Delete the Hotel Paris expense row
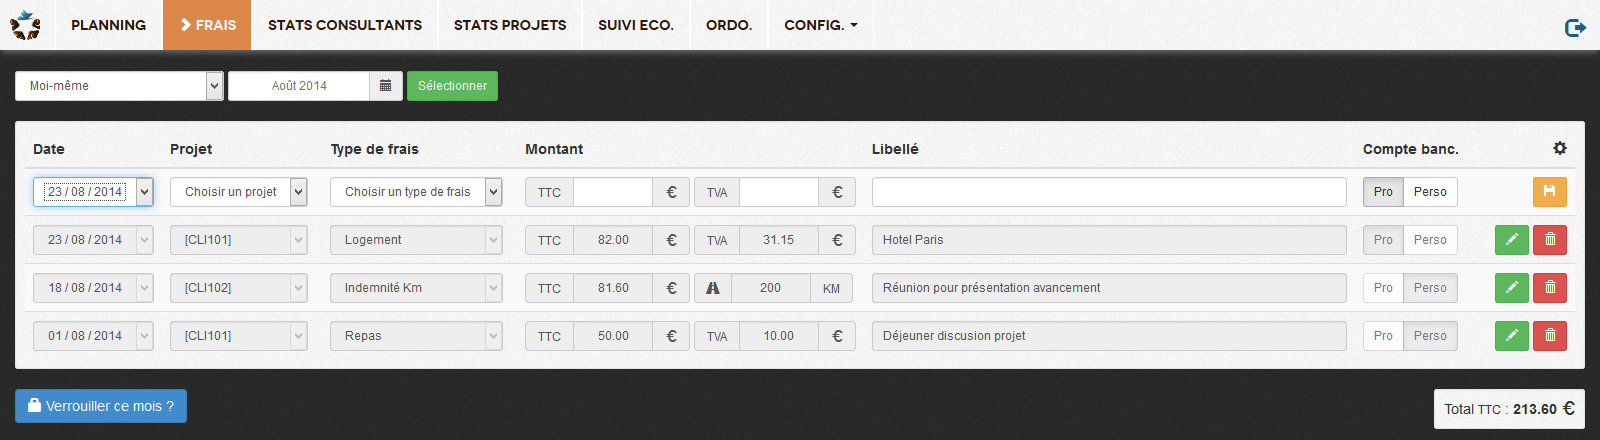Screen dimensions: 1600x440 pyautogui.click(x=1550, y=240)
